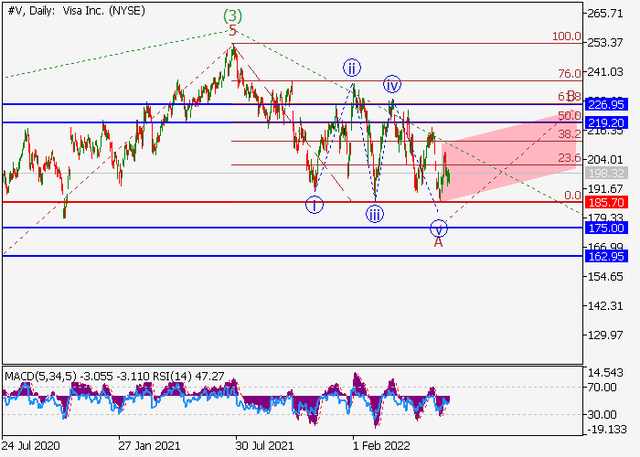The height and width of the screenshot is (457, 640).
Task: Click the Fibonacci 23.6 level label
Action: click(569, 158)
